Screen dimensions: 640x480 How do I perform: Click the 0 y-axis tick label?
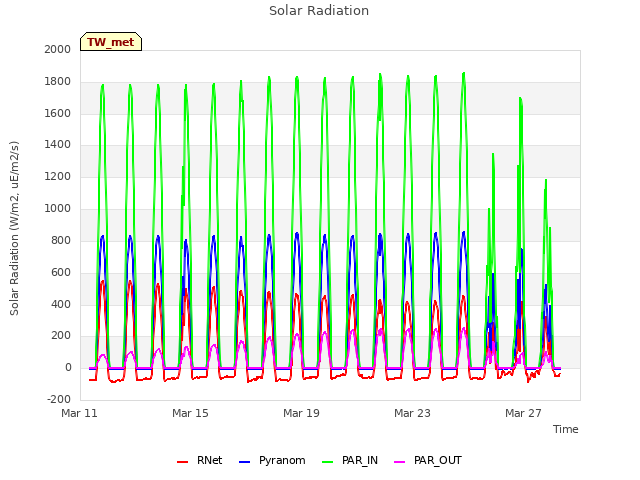[68, 368]
